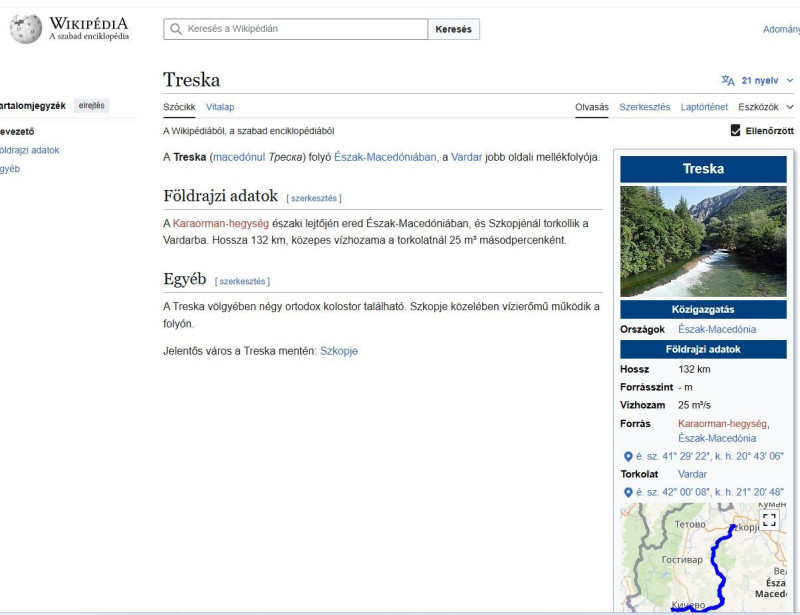Image resolution: width=800 pixels, height=615 pixels.
Task: Click the source coordinates pin icon
Action: pos(629,457)
